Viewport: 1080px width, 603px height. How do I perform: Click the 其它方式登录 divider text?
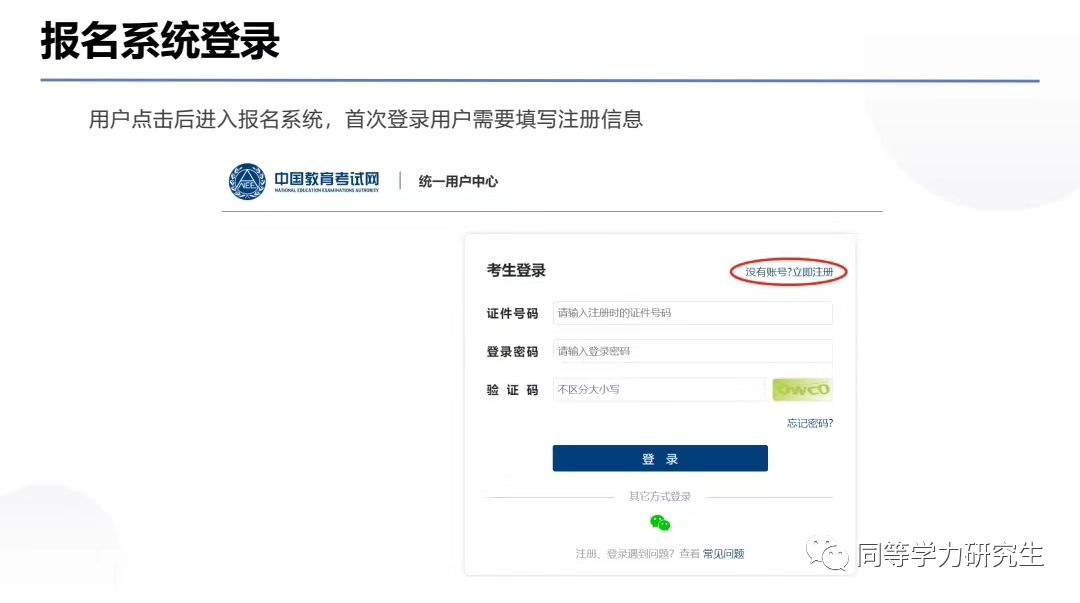[x=660, y=497]
